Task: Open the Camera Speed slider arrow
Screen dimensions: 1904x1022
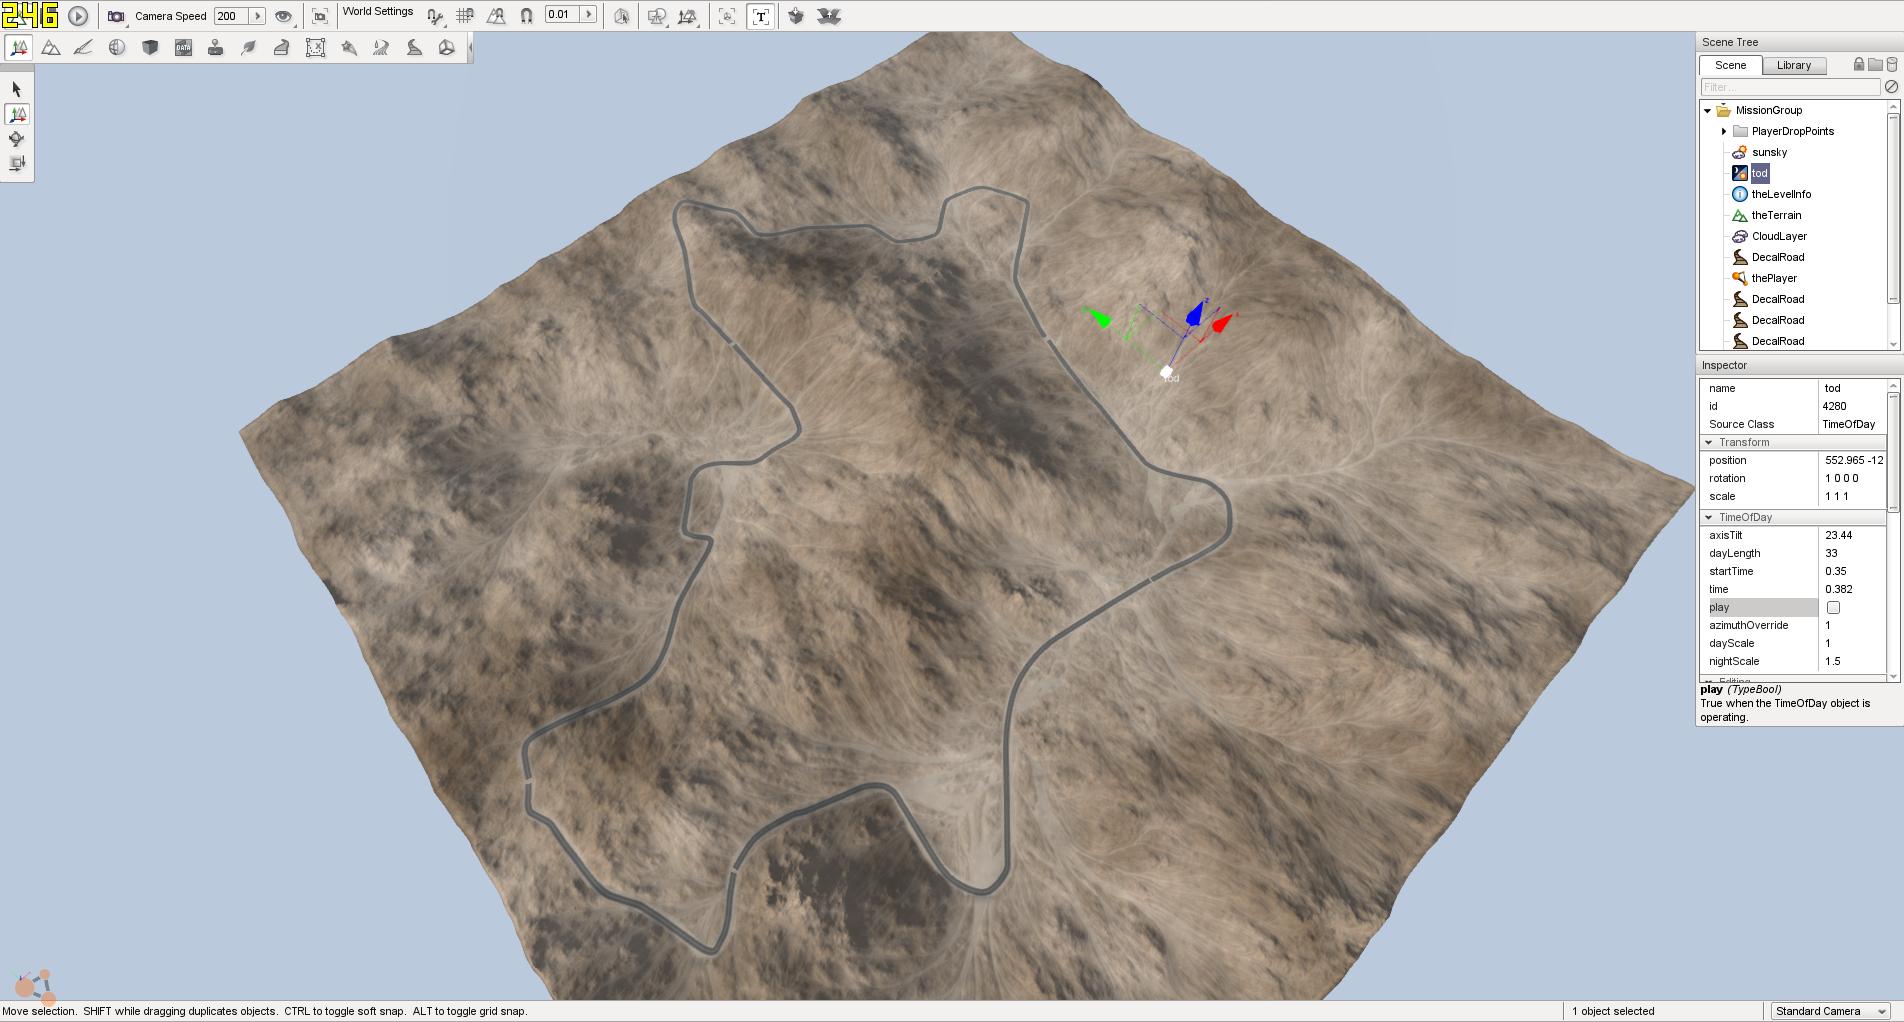Action: pyautogui.click(x=257, y=16)
